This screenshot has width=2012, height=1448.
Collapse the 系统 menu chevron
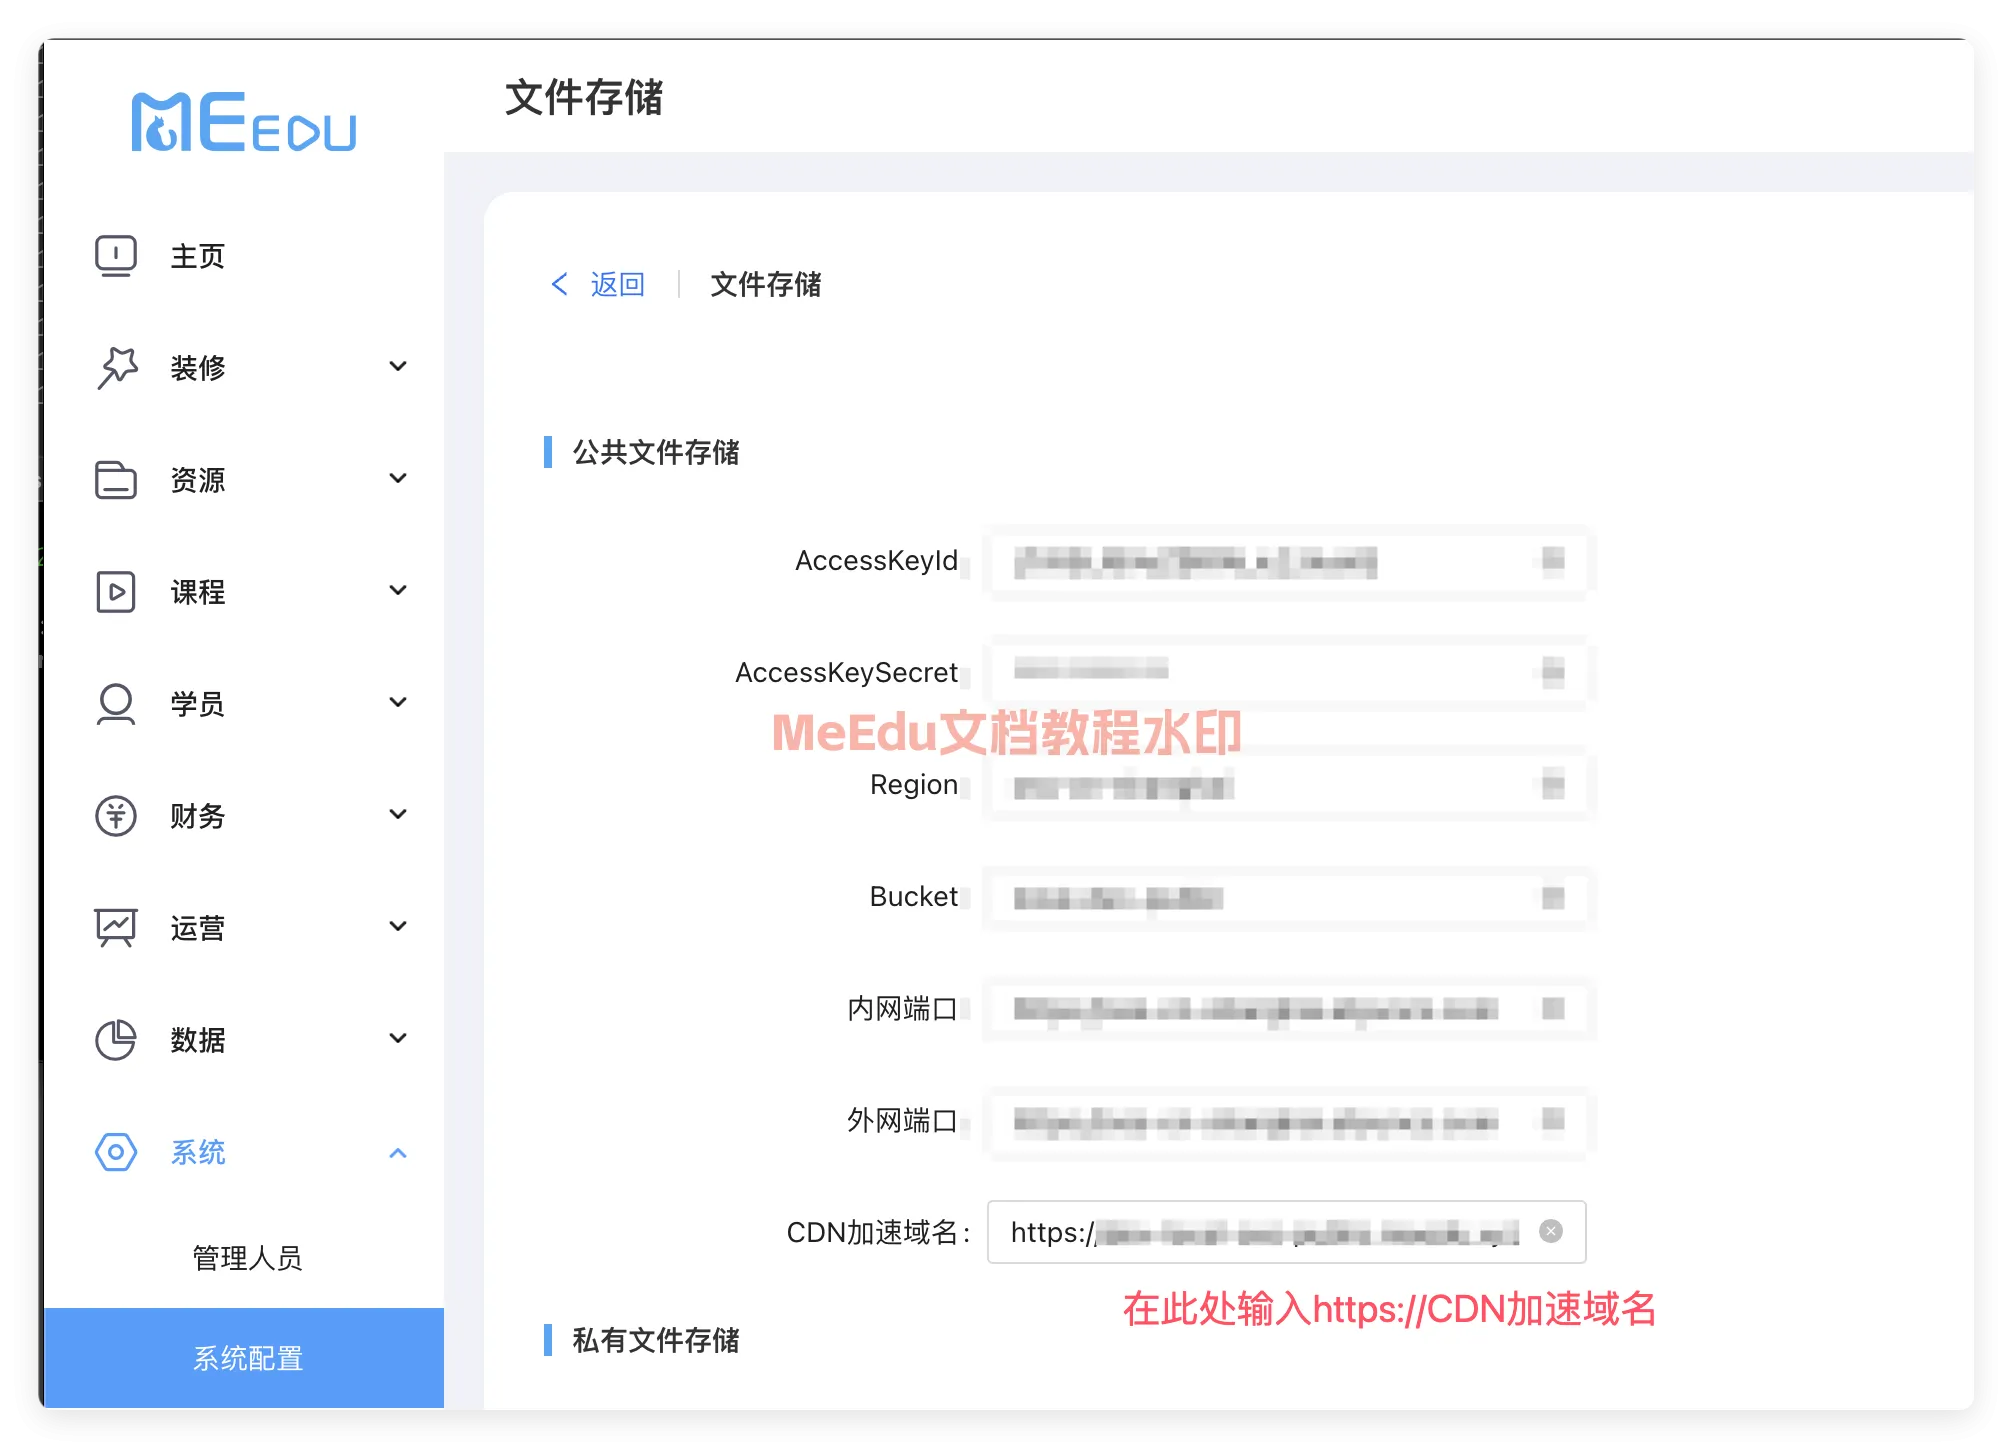398,1153
